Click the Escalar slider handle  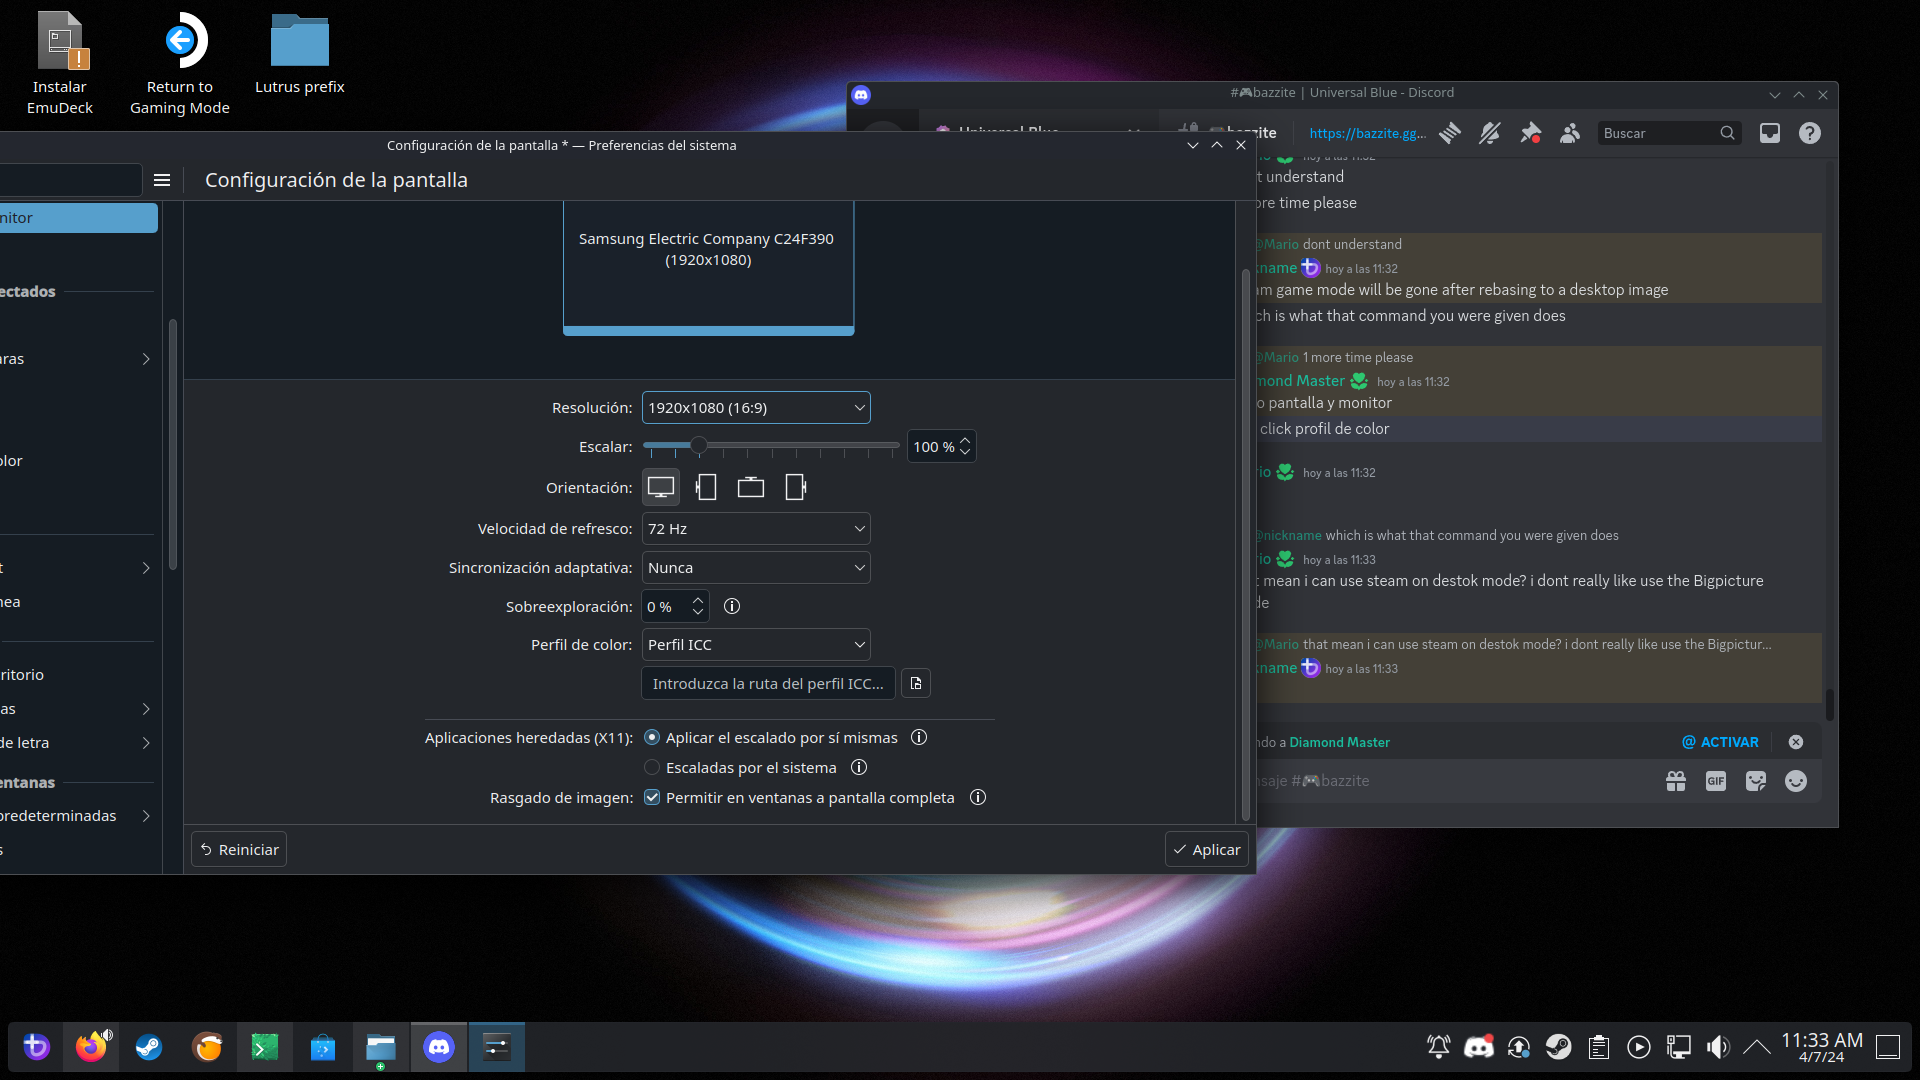pos(699,446)
